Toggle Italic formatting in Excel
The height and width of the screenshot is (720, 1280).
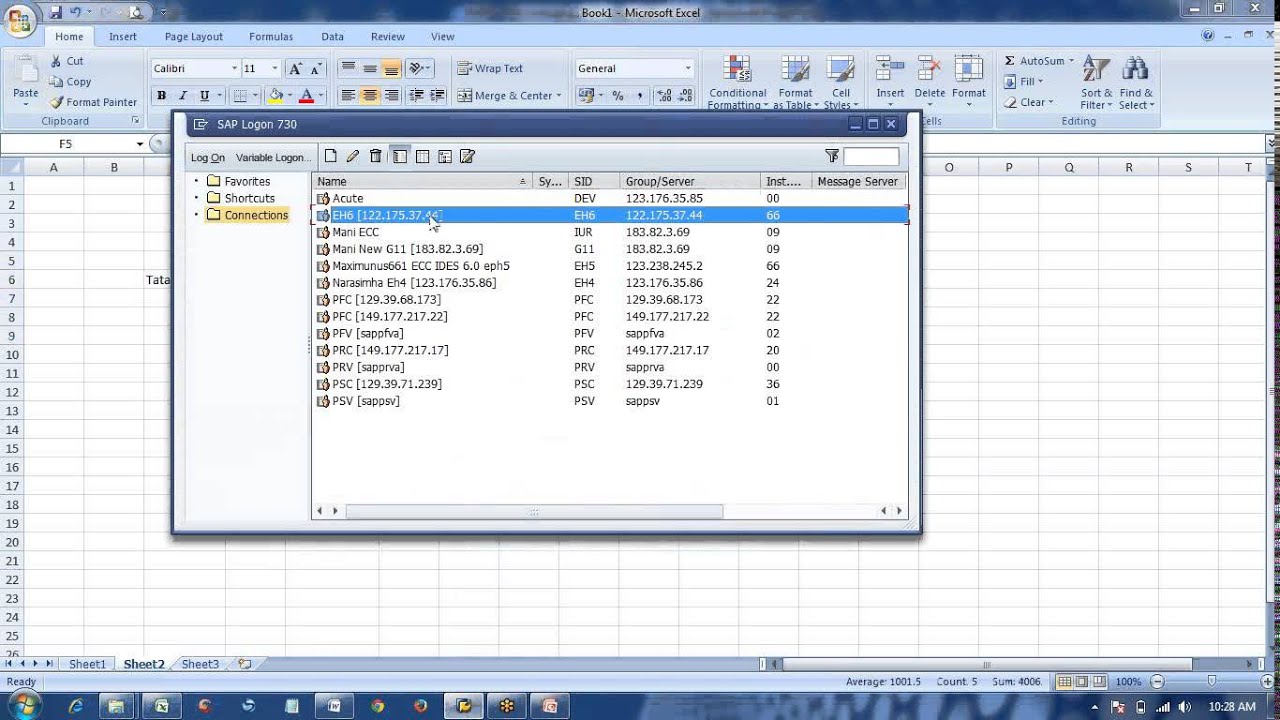(183, 96)
